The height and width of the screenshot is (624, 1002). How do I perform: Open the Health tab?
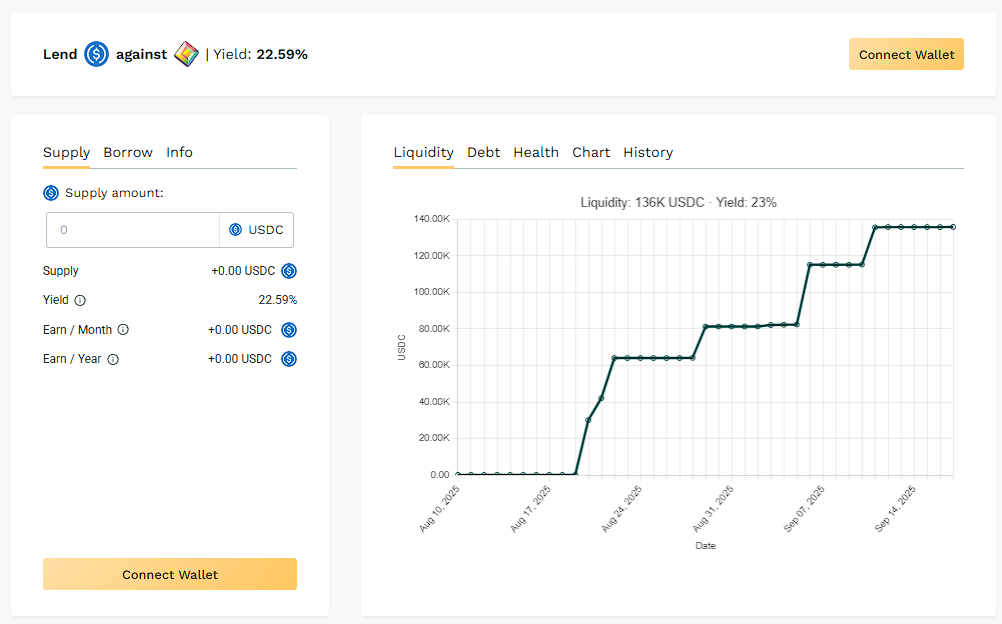click(536, 153)
